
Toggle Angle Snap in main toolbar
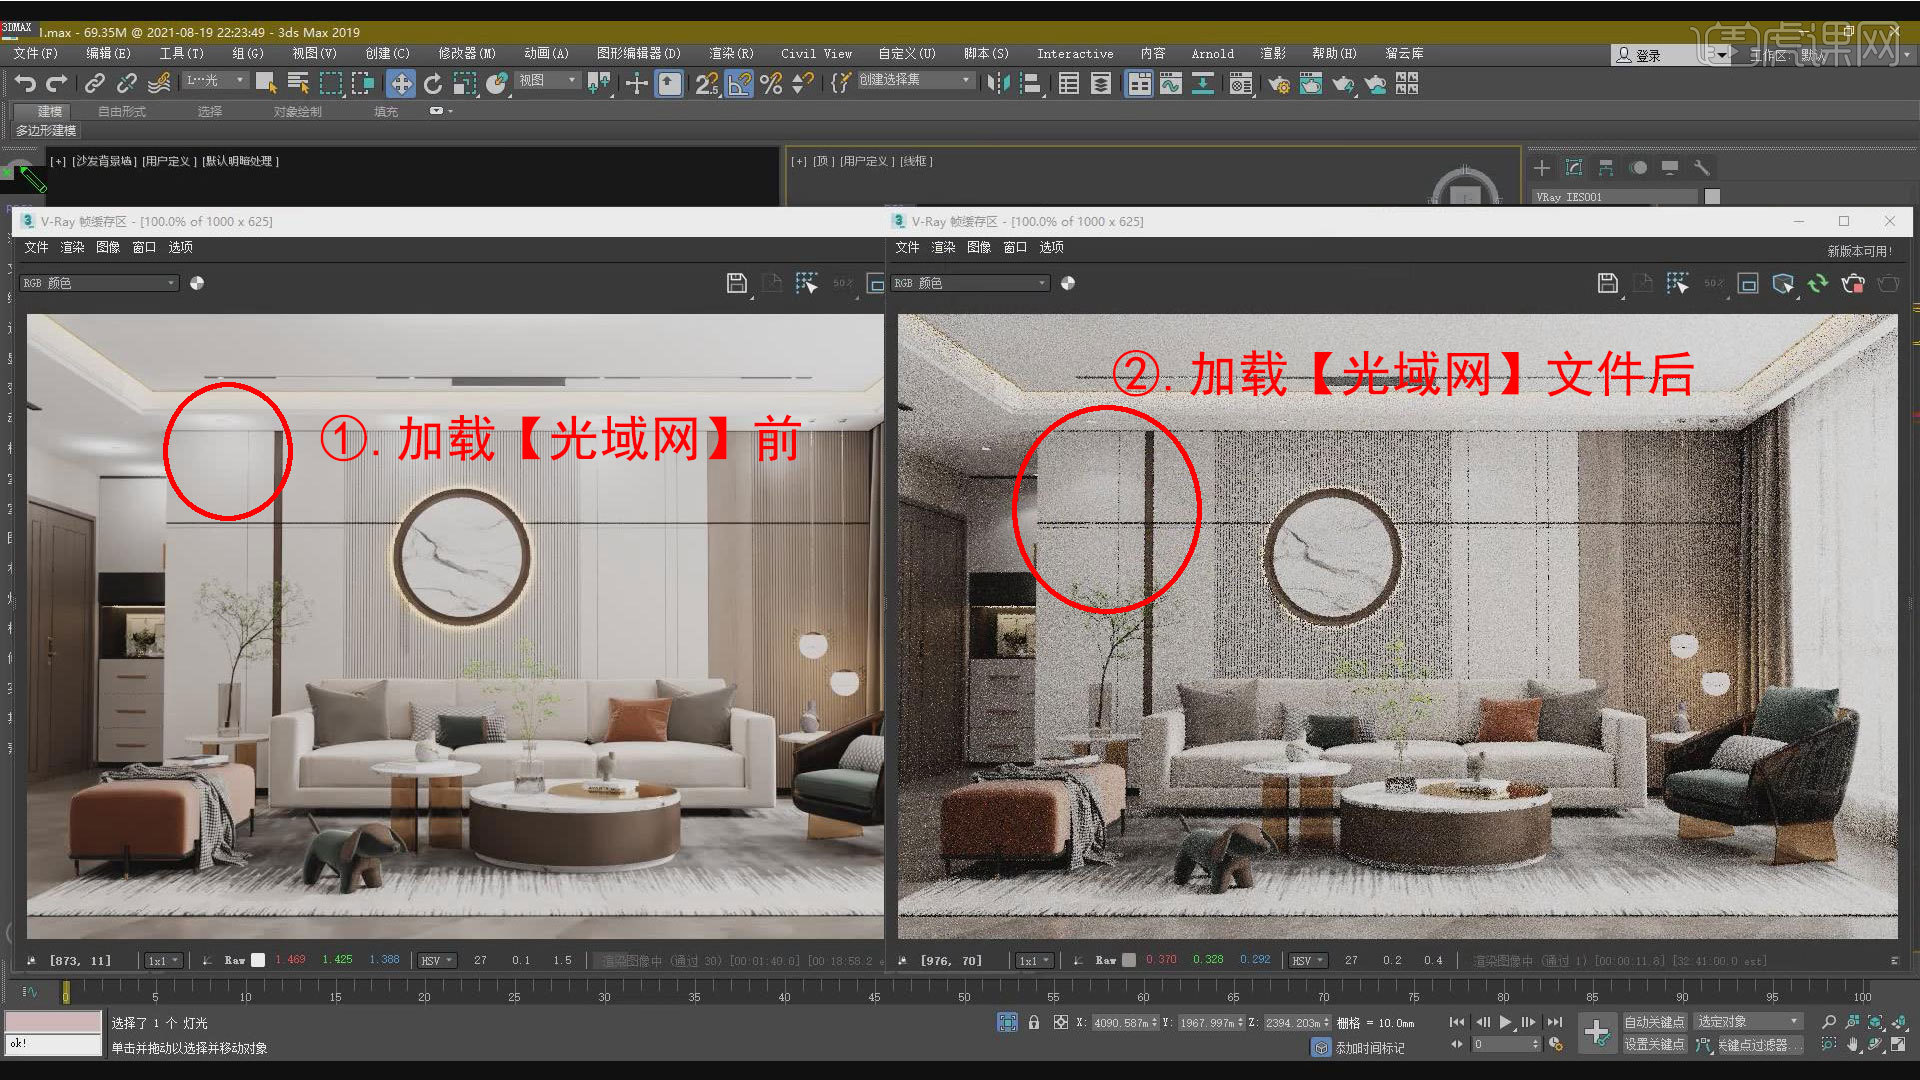pyautogui.click(x=738, y=85)
